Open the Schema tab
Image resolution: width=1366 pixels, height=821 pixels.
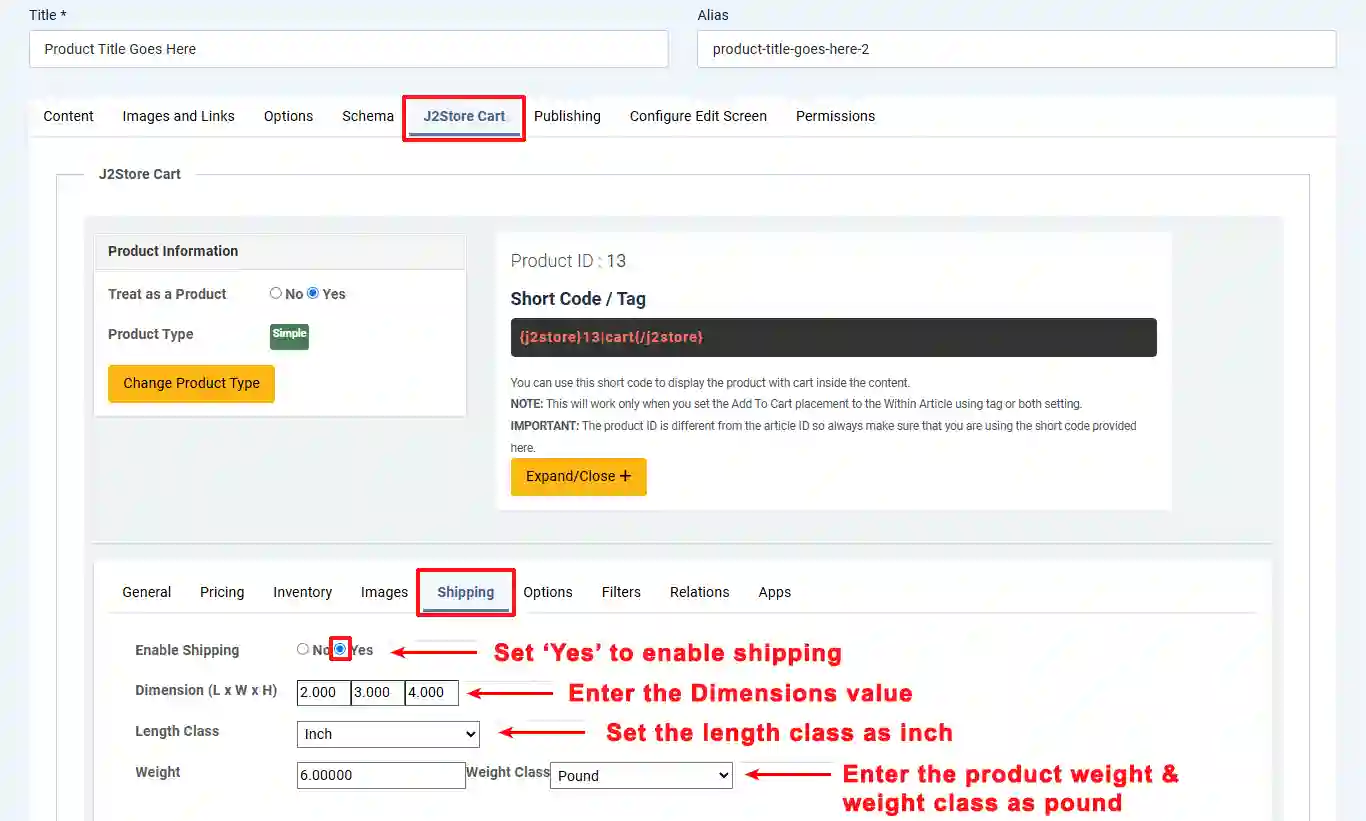(x=368, y=116)
